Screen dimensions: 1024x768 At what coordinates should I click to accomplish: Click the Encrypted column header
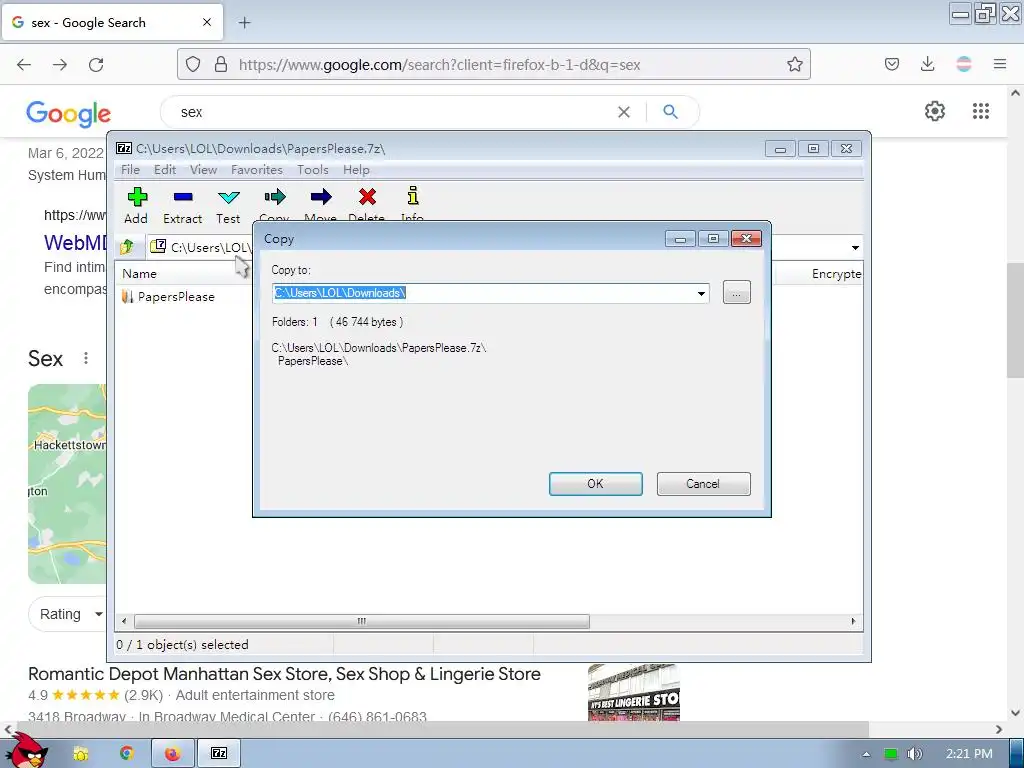[836, 274]
